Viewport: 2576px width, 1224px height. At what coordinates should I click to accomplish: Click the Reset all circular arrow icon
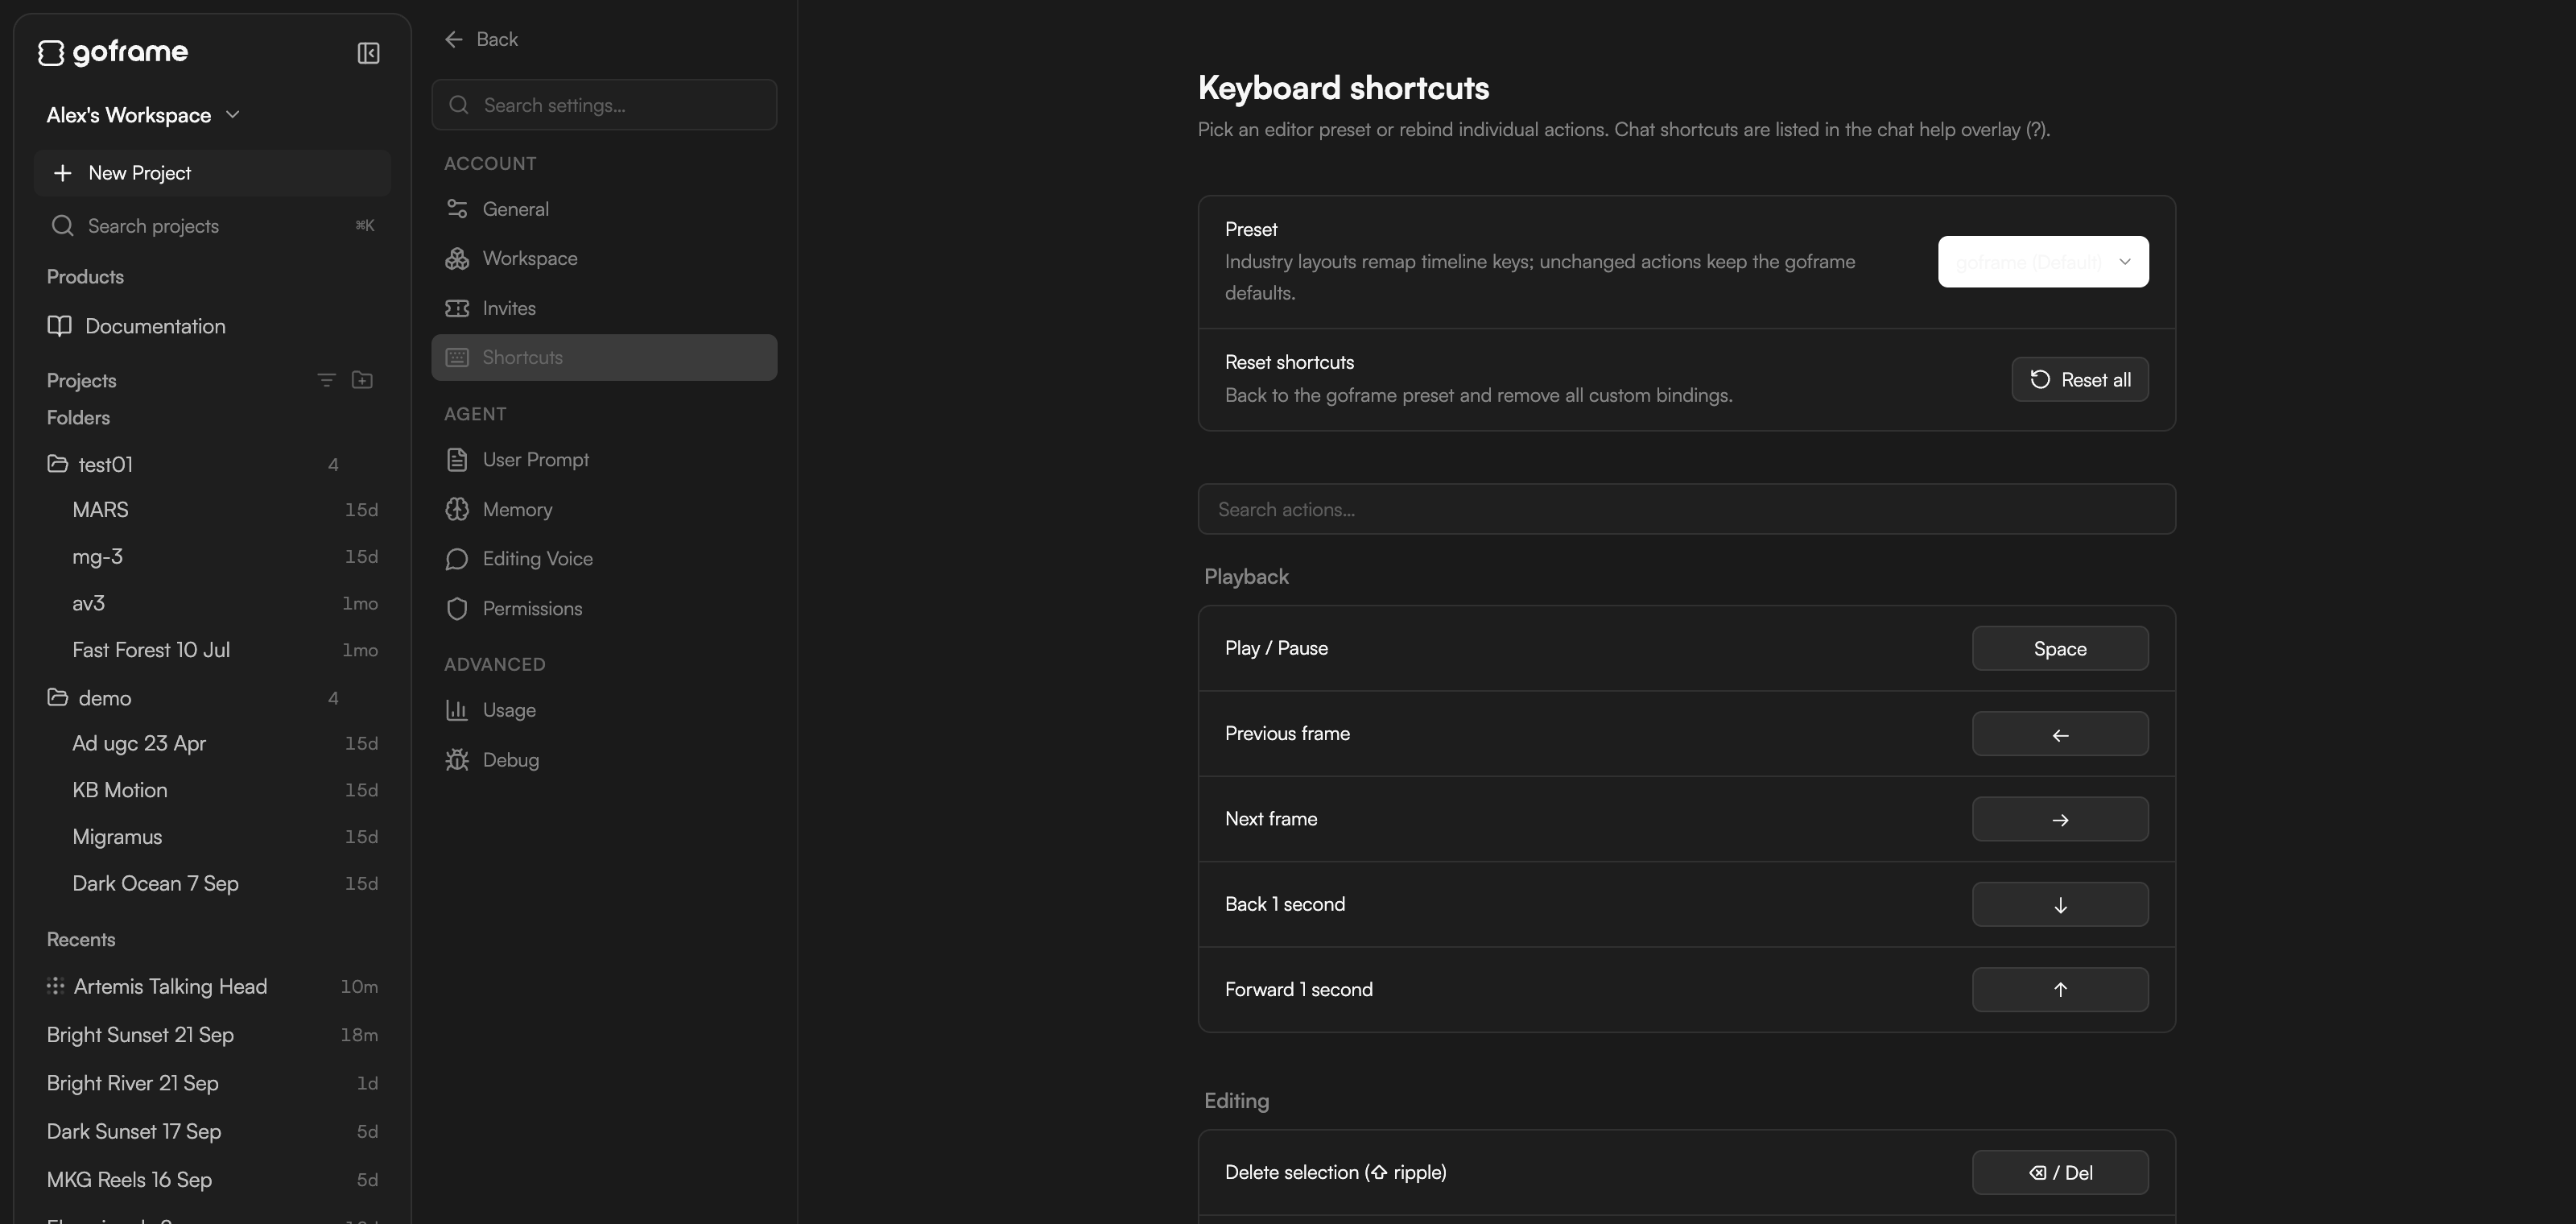coord(2040,380)
